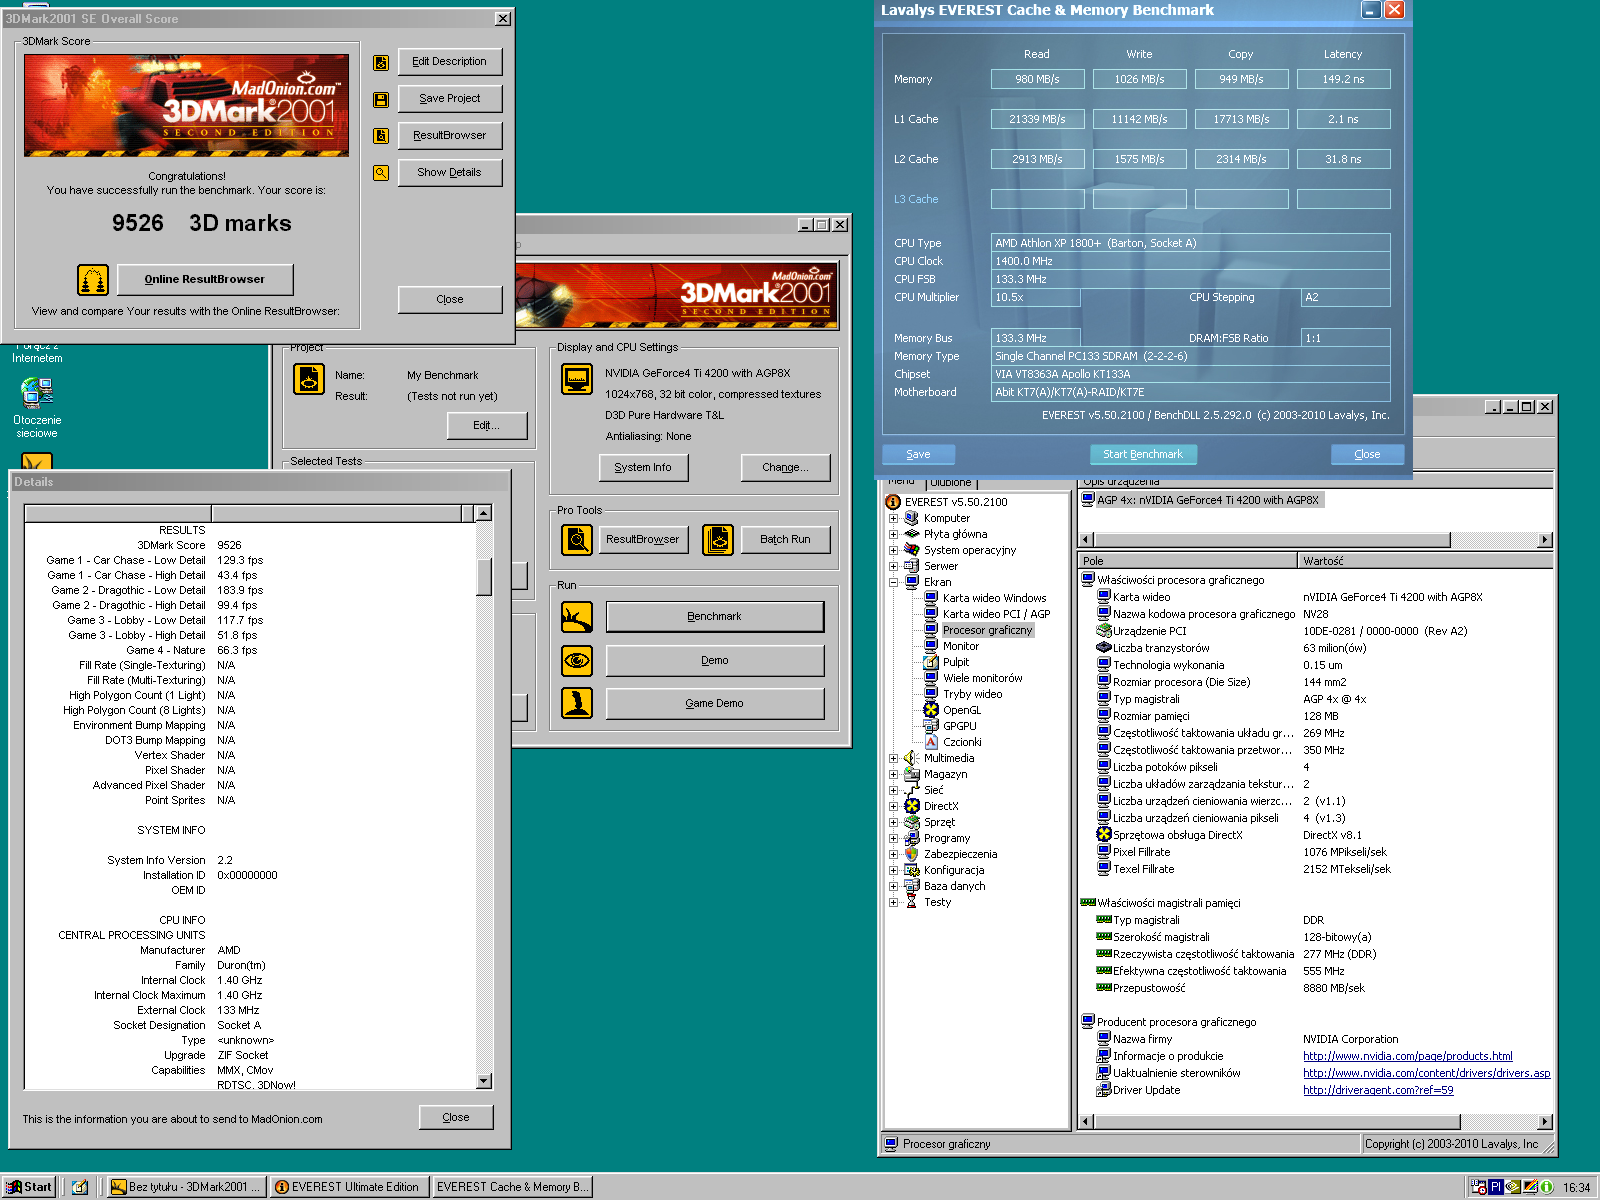Image resolution: width=1600 pixels, height=1200 pixels.
Task: Select Karta wideo PCI / AGP tree item
Action: tap(986, 614)
